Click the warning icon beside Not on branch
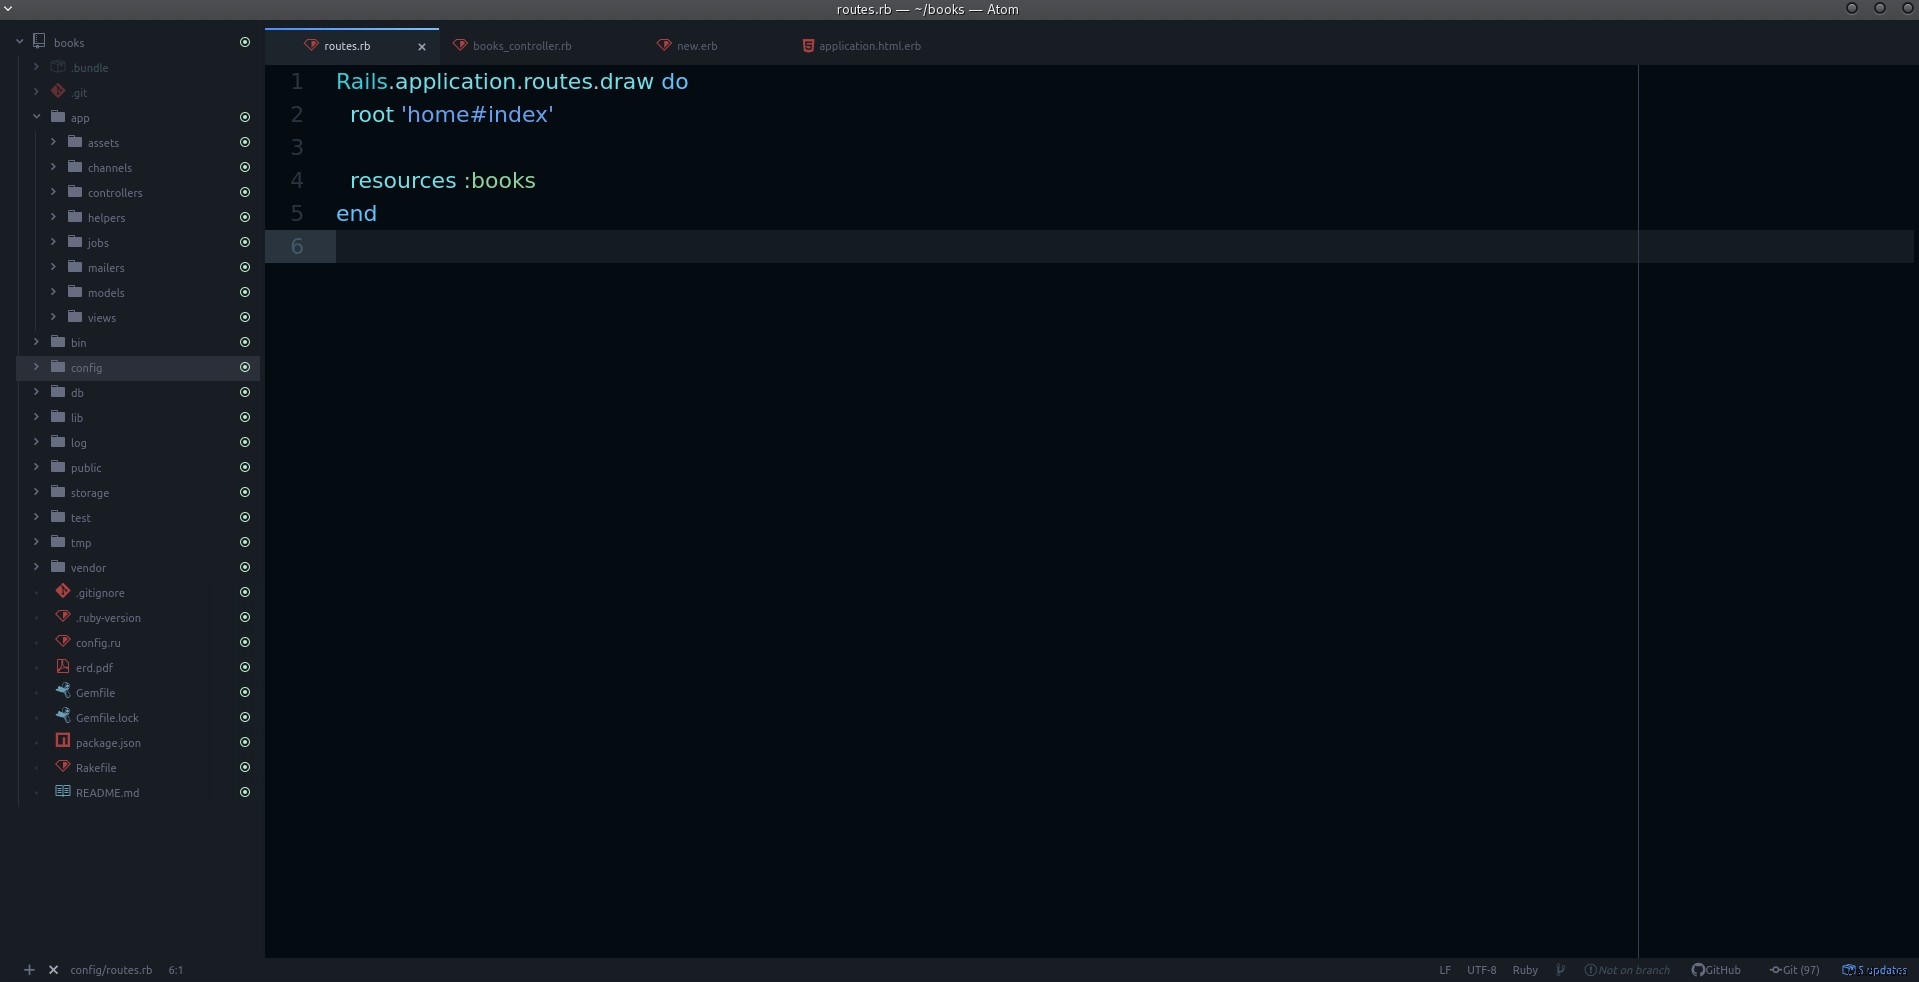1919x982 pixels. (1590, 970)
